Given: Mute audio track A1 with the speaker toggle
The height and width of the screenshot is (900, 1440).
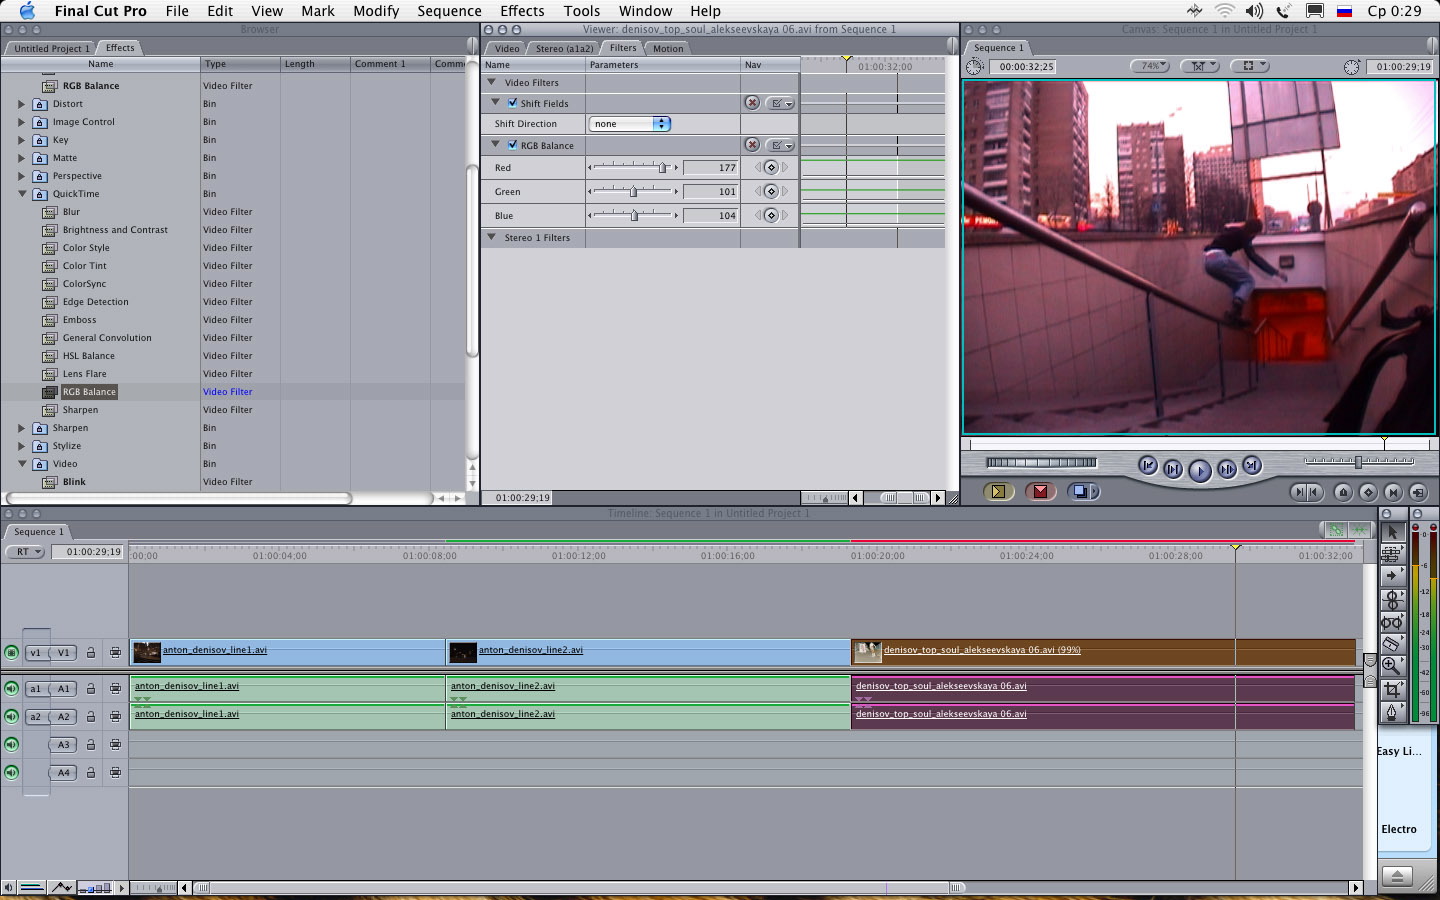Looking at the screenshot, I should click(11, 689).
